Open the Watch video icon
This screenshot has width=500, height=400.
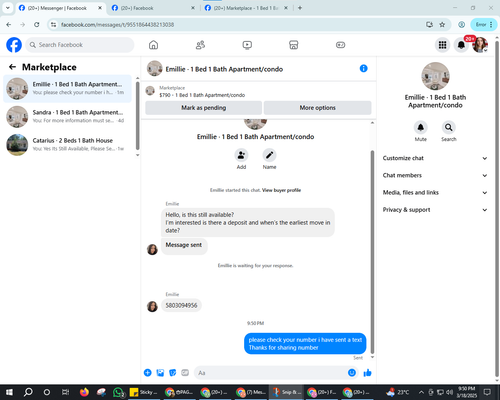coord(247,45)
